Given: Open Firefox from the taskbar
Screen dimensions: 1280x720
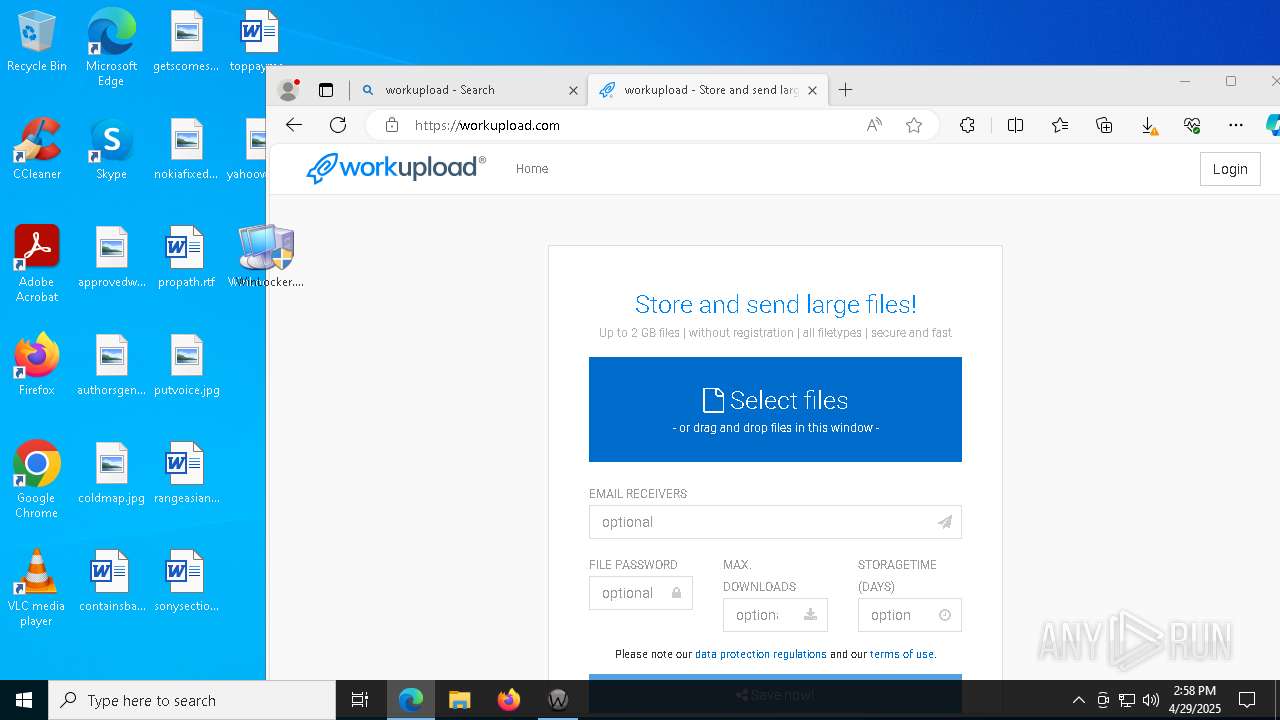Looking at the screenshot, I should coord(508,700).
